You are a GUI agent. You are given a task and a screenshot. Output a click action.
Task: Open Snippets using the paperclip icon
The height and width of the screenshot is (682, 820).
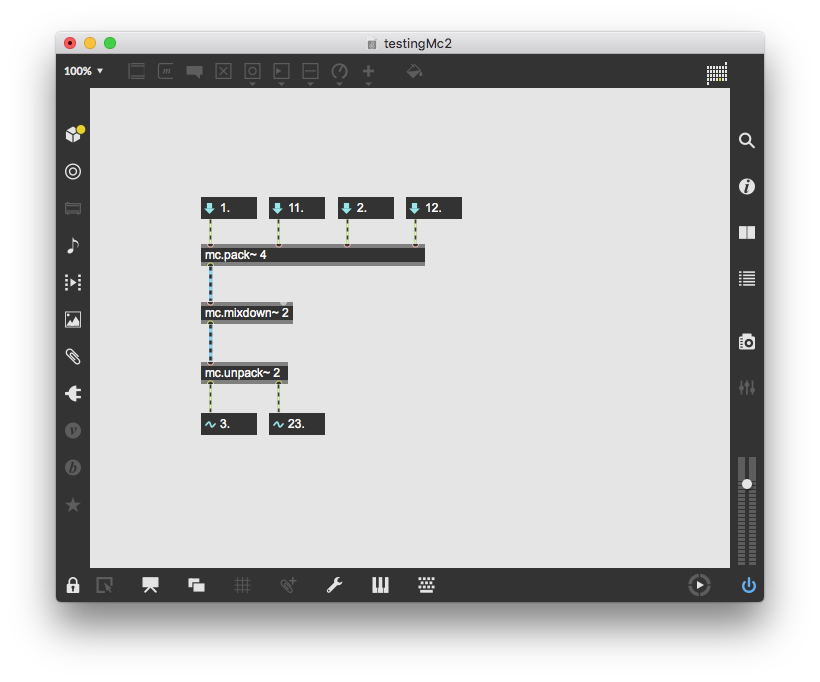tap(73, 356)
